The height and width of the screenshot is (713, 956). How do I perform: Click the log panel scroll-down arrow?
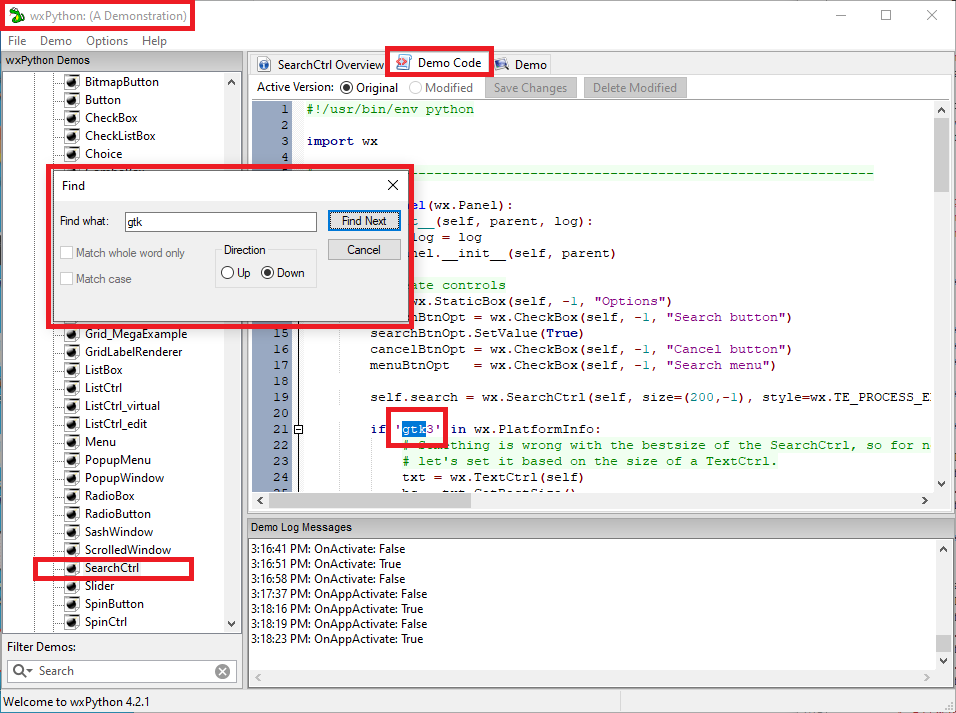943,660
